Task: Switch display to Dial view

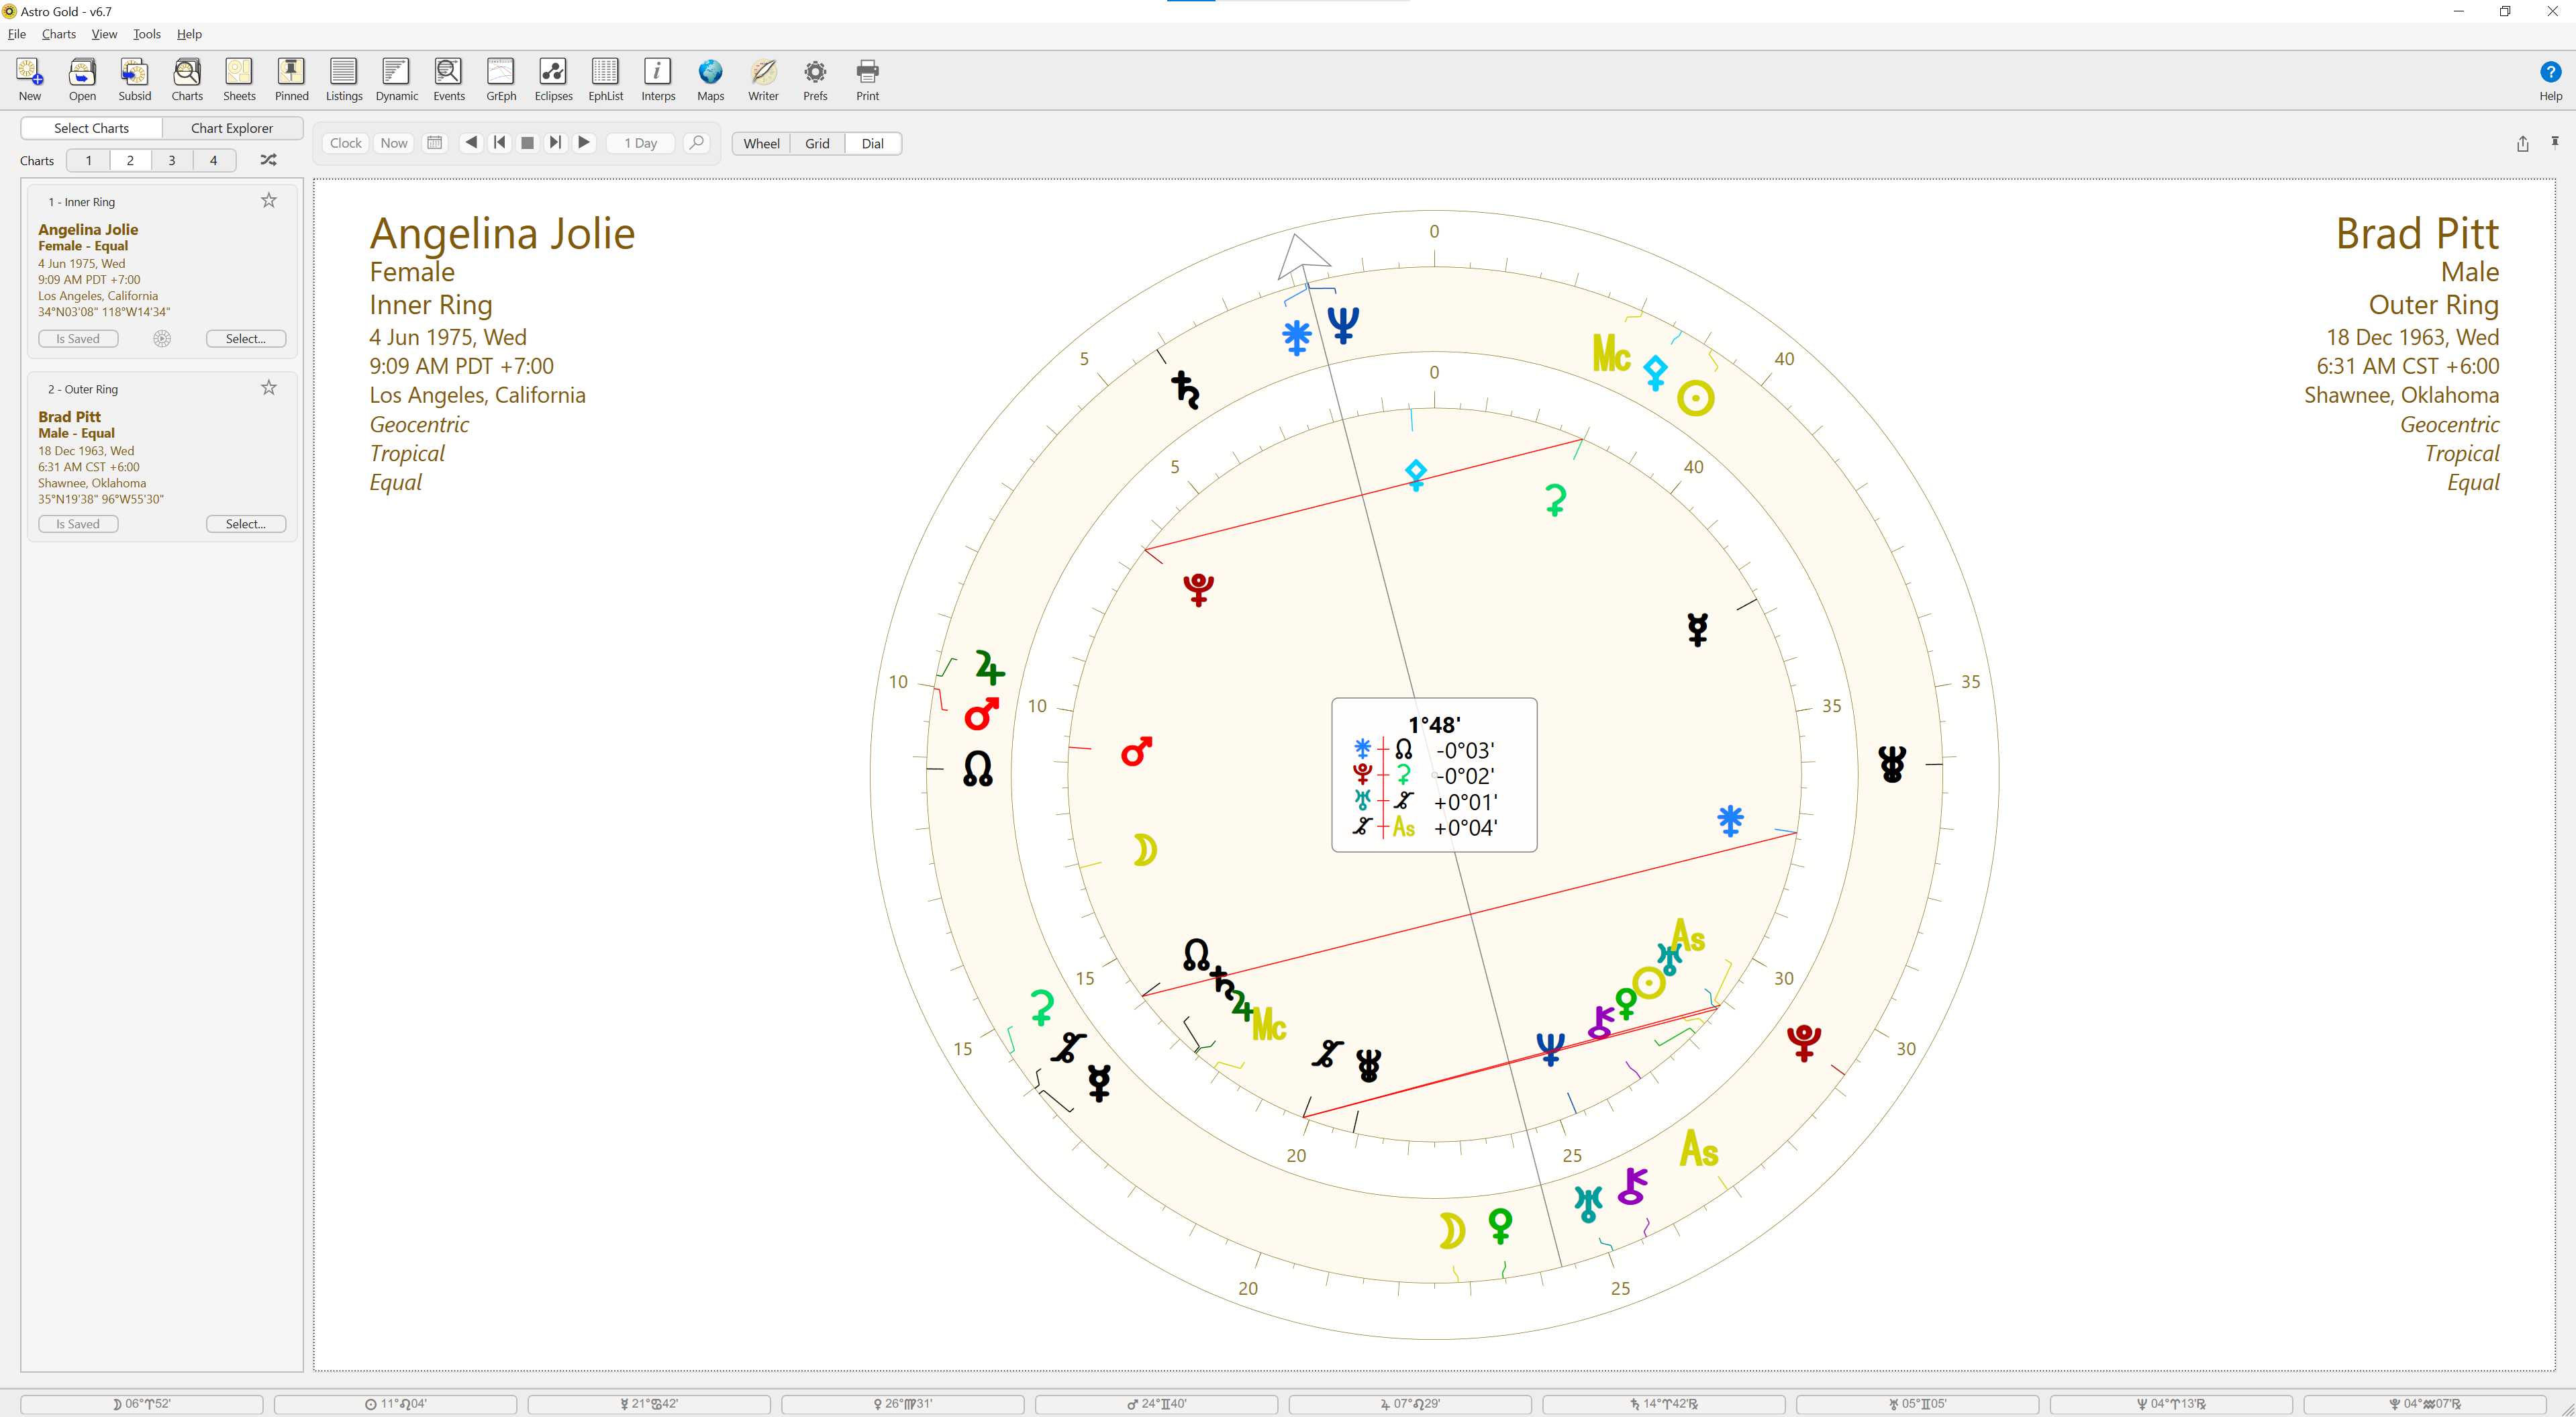Action: click(873, 143)
